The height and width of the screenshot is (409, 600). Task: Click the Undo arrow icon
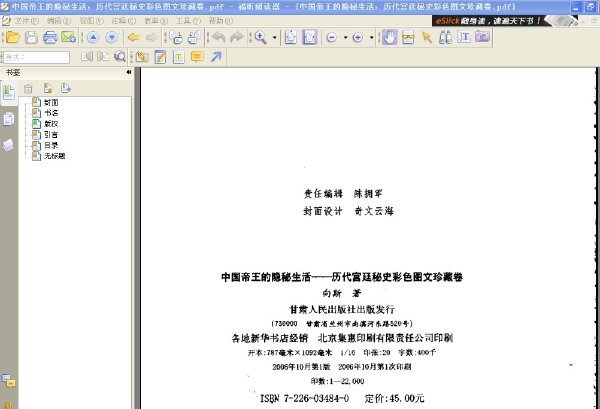coord(218,37)
